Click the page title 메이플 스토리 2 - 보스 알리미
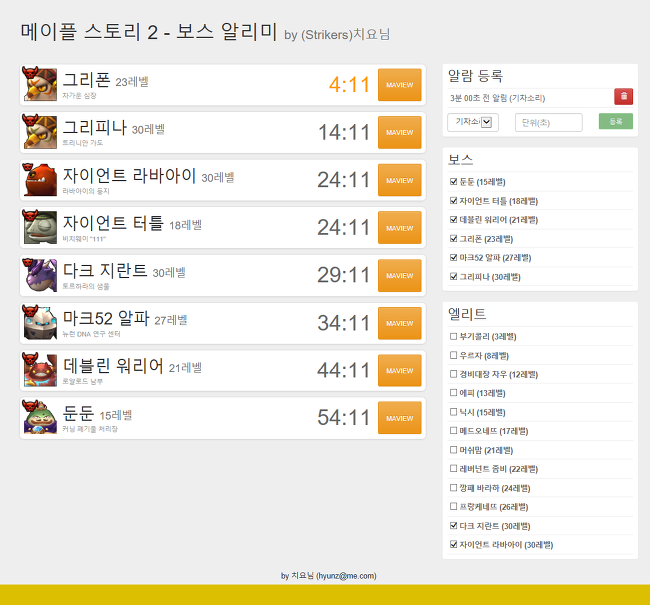Image resolution: width=650 pixels, height=605 pixels. 149,32
